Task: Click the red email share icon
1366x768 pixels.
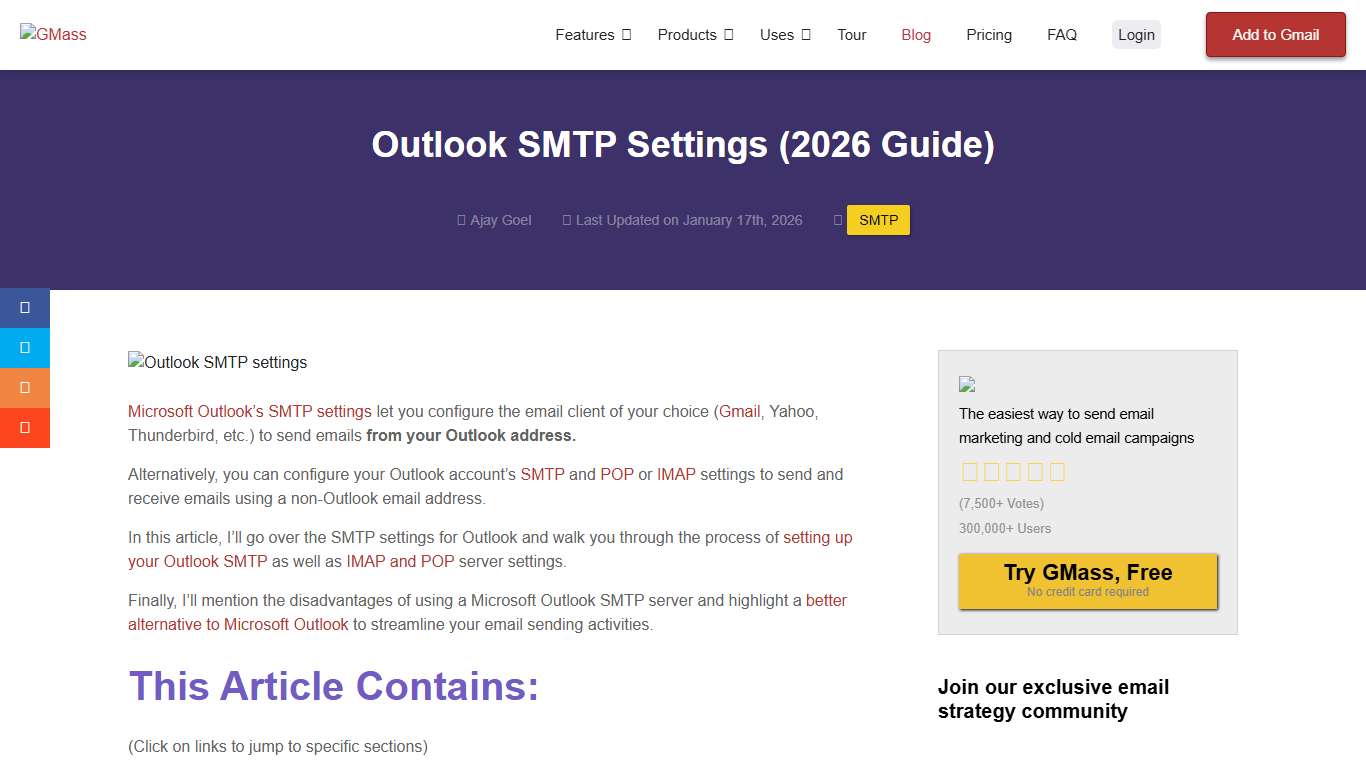Action: click(x=24, y=428)
